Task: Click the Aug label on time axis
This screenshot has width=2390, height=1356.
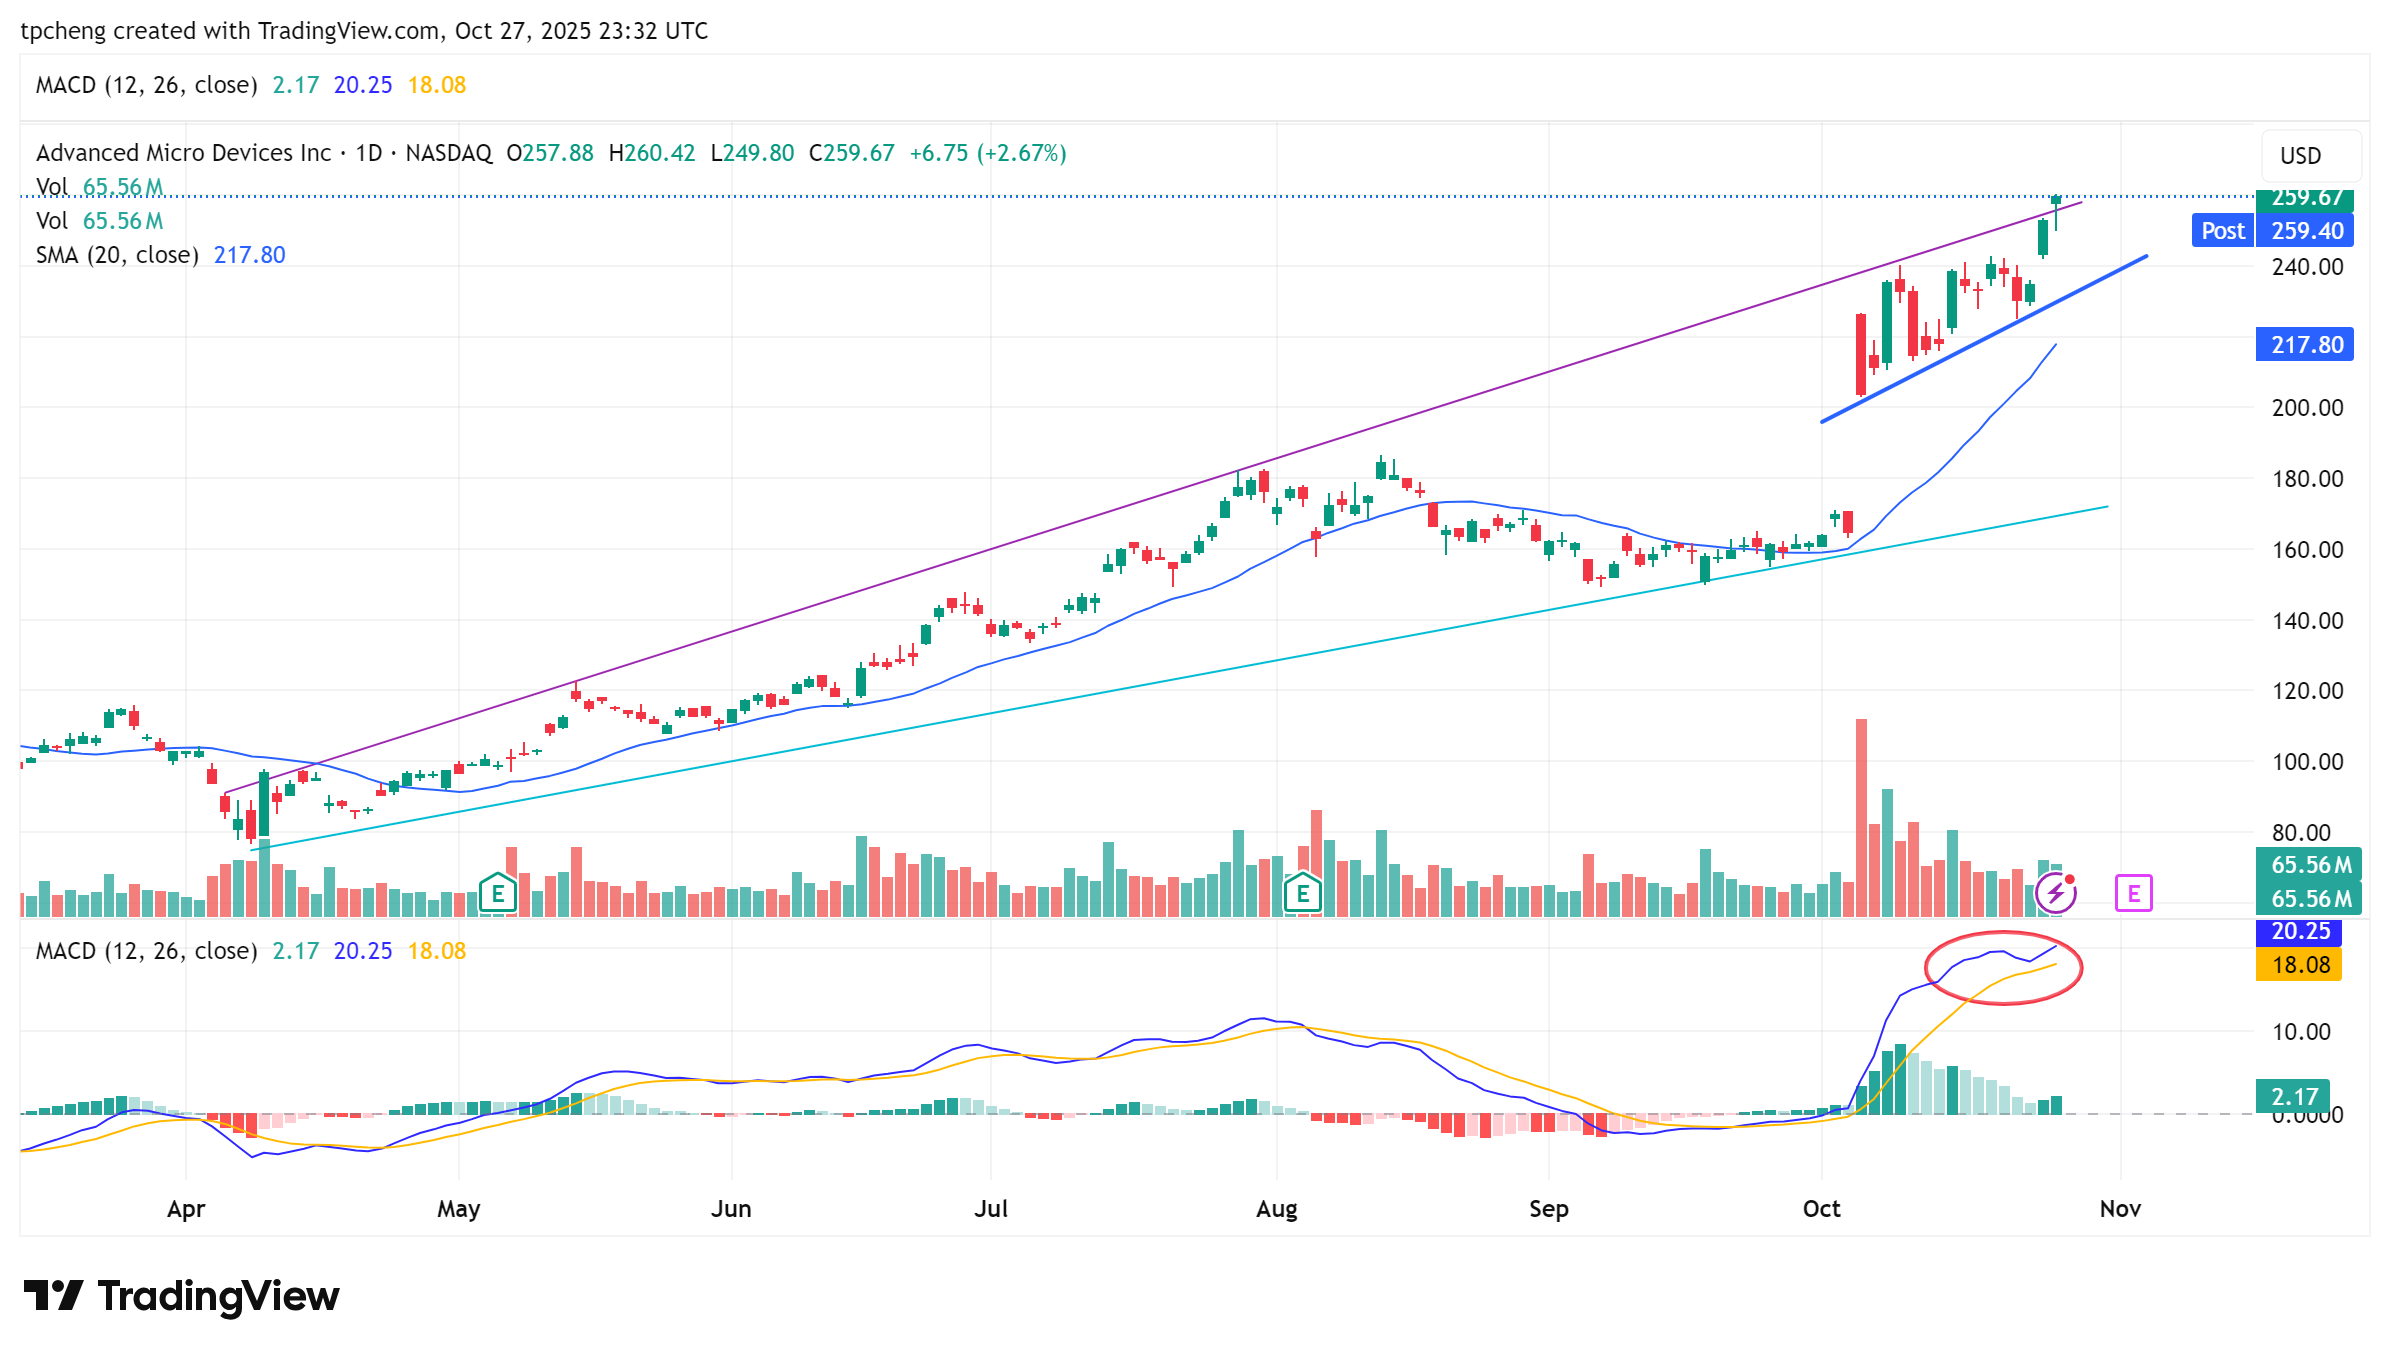Action: pyautogui.click(x=1276, y=1209)
